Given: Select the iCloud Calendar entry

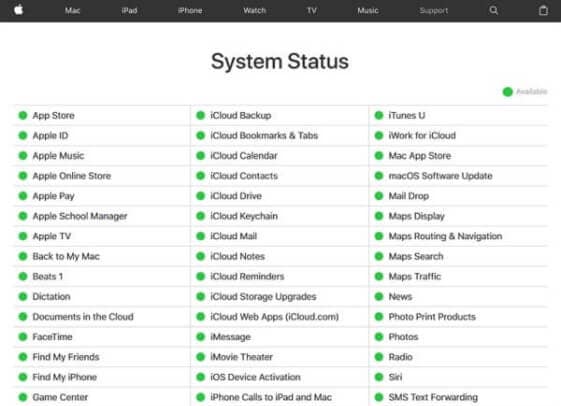Looking at the screenshot, I should (244, 156).
